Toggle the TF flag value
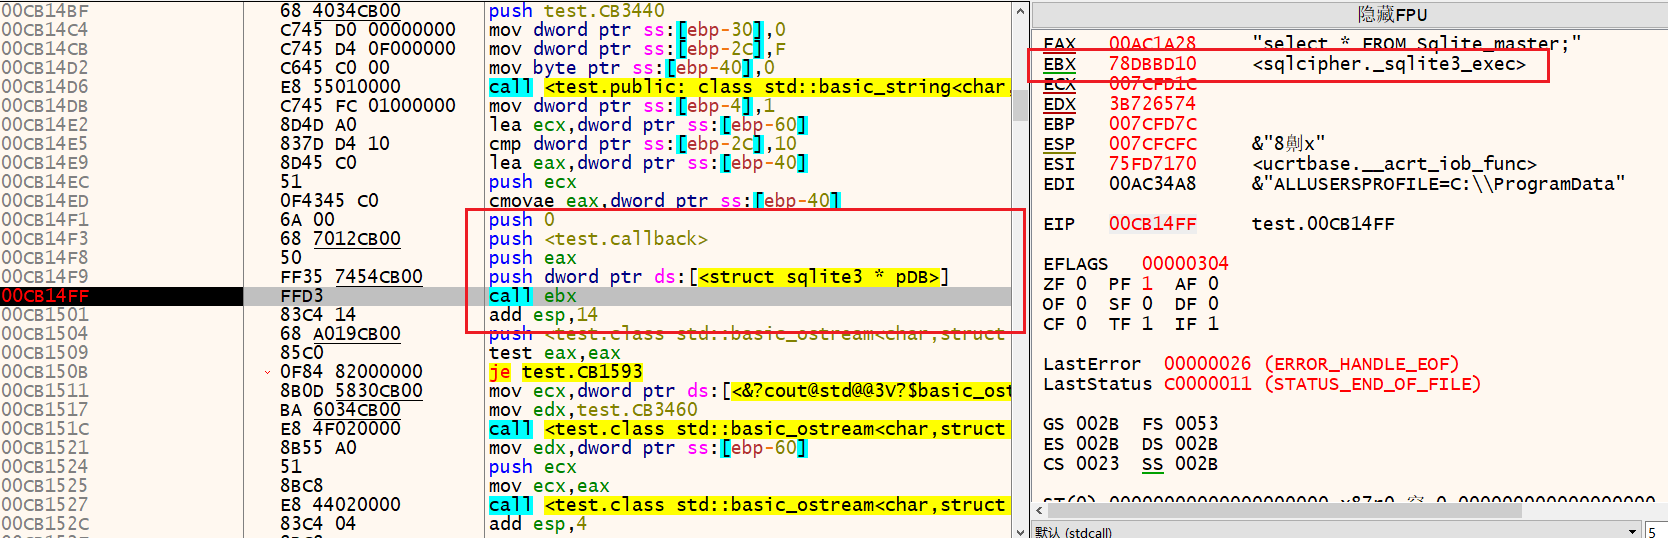The width and height of the screenshot is (1668, 538). [1146, 324]
